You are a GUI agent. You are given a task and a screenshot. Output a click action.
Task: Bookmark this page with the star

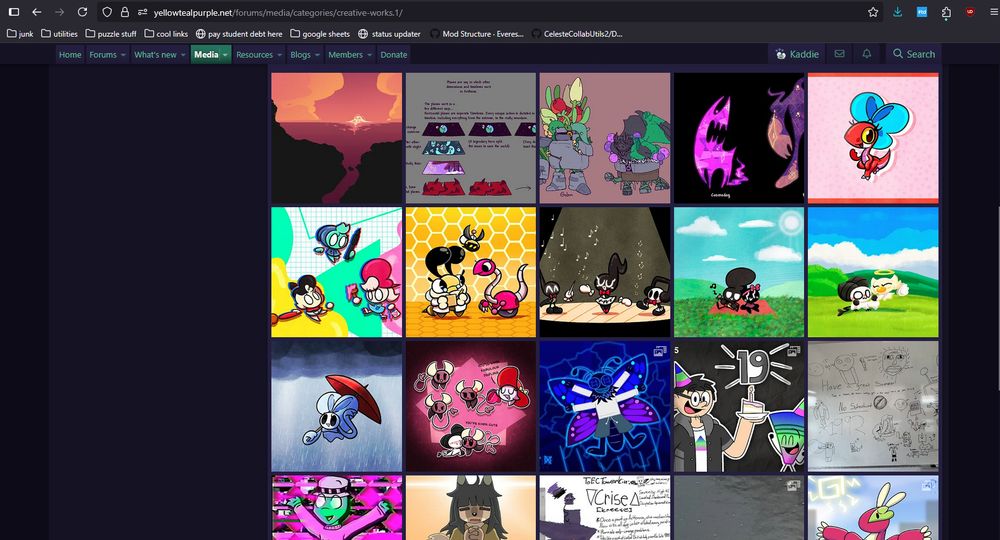[873, 12]
